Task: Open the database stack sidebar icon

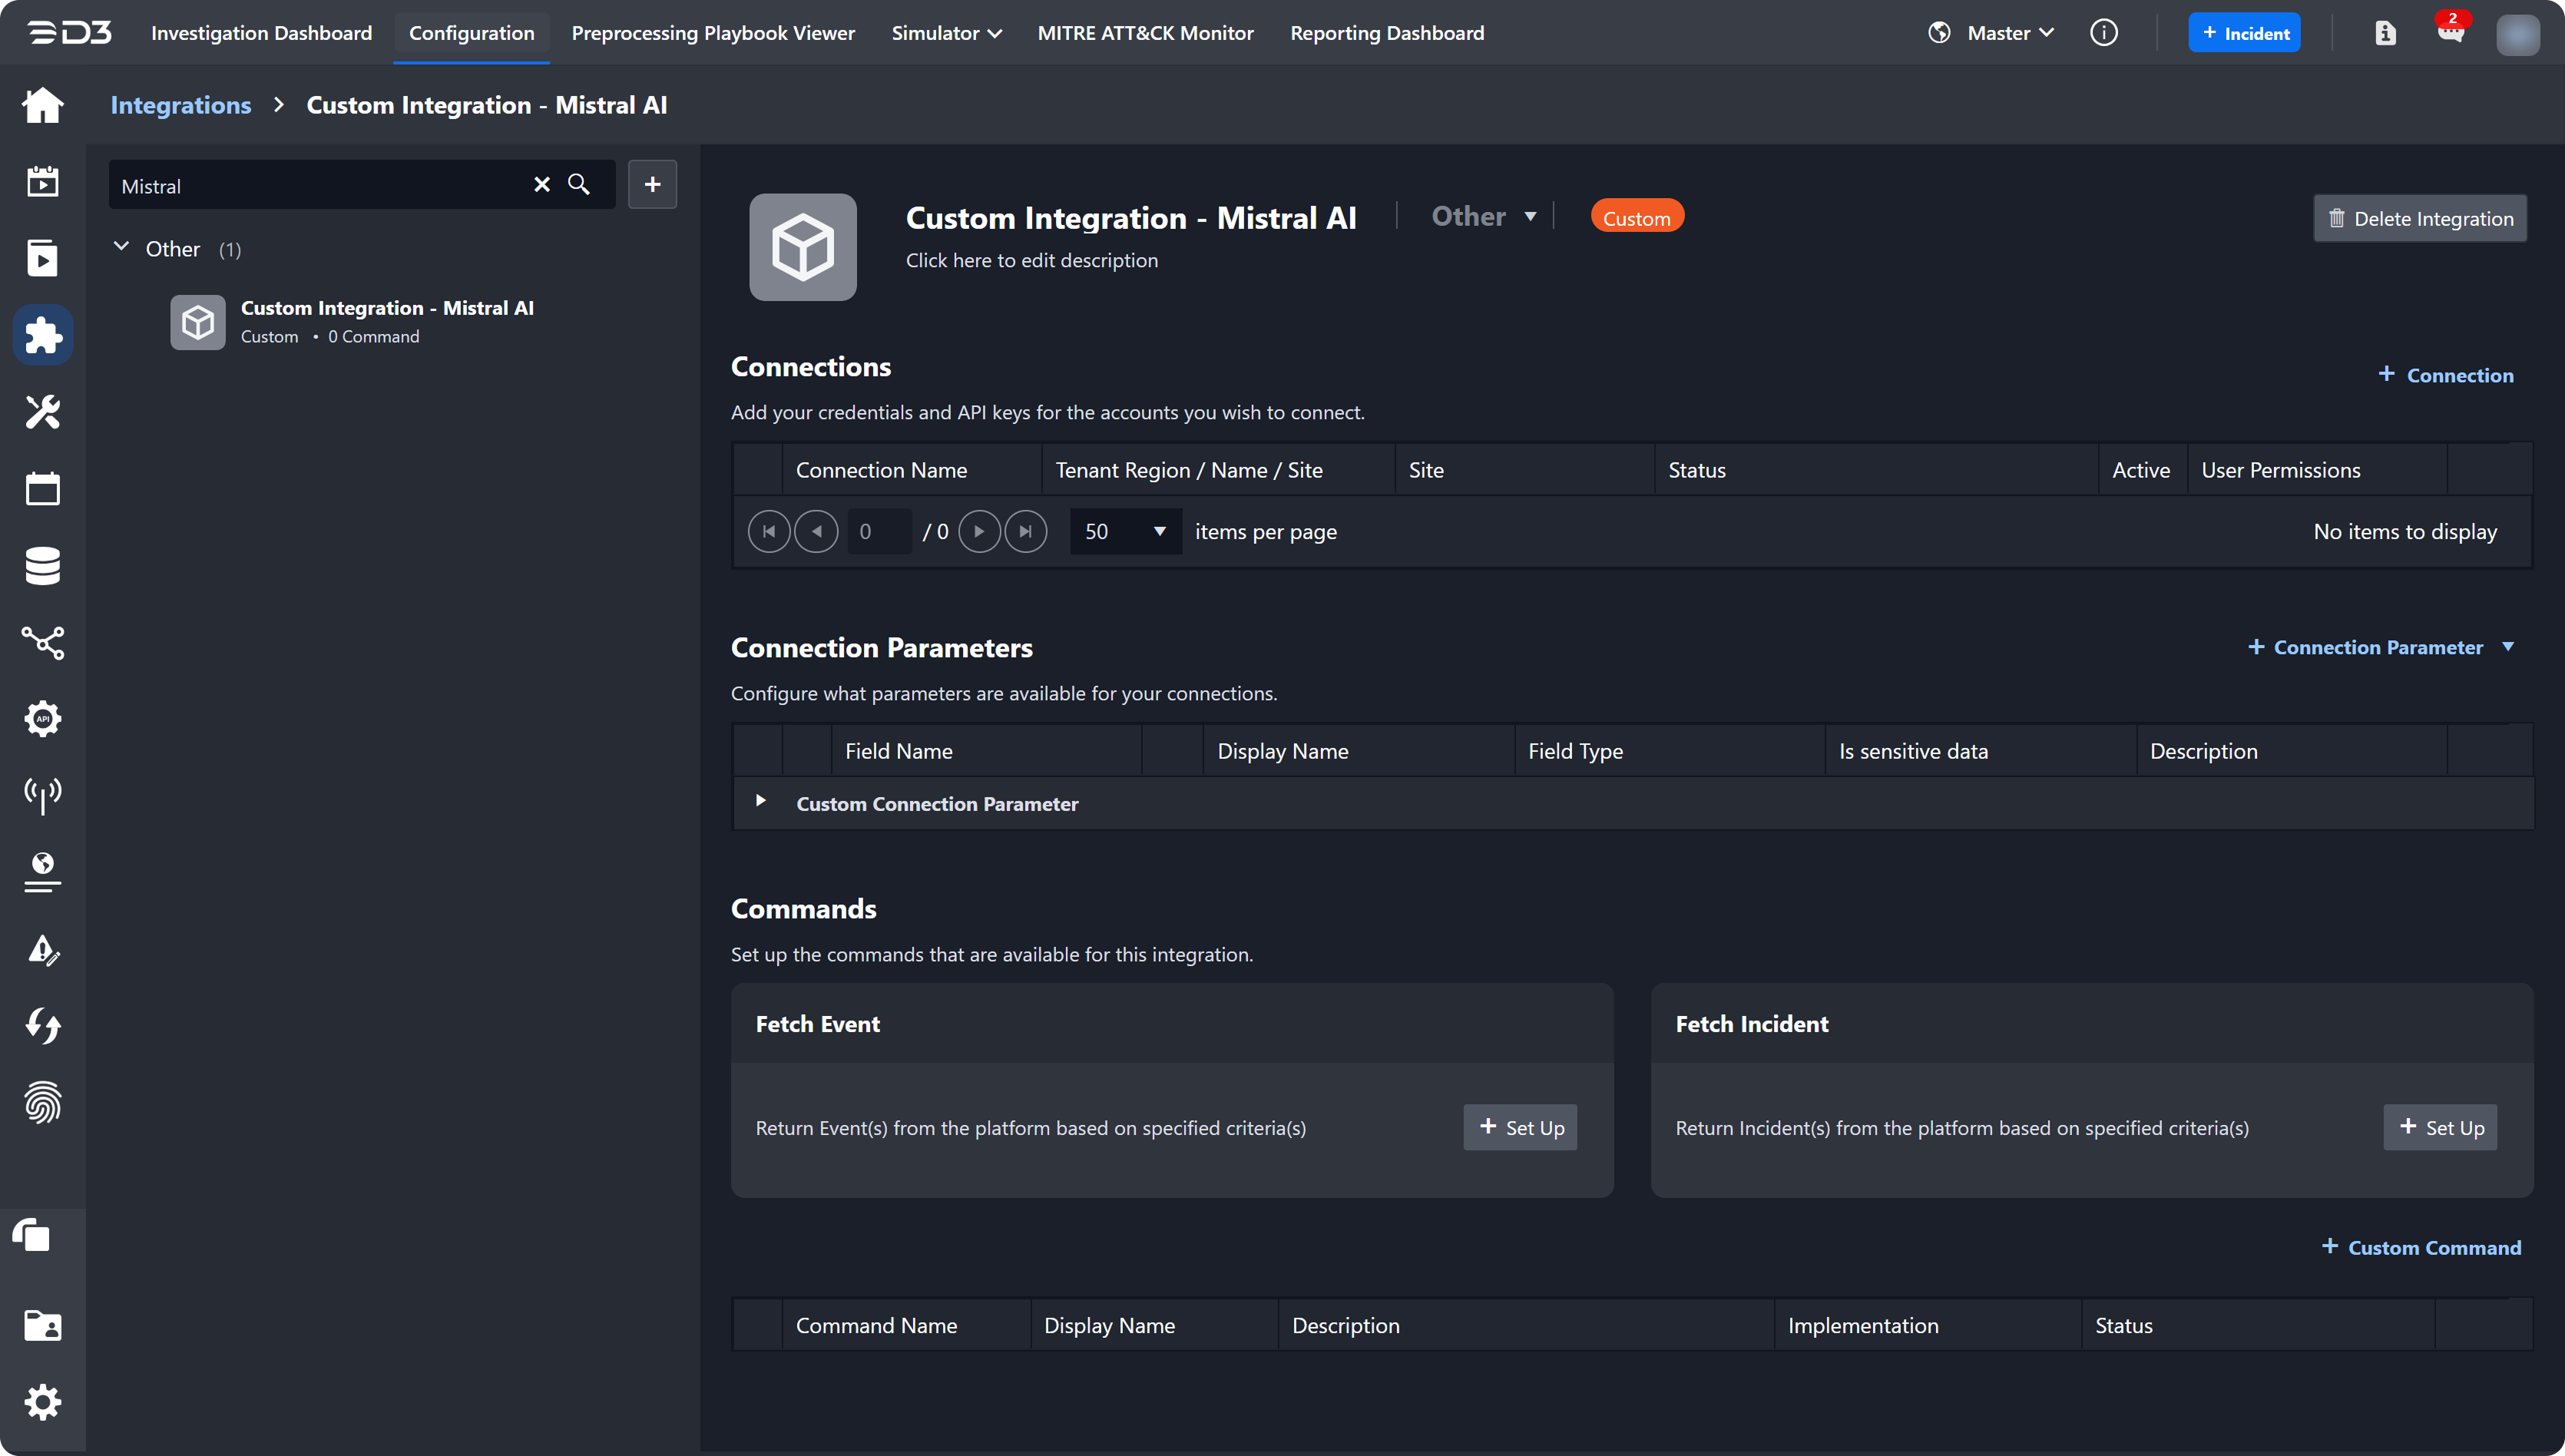Action: pyautogui.click(x=42, y=566)
